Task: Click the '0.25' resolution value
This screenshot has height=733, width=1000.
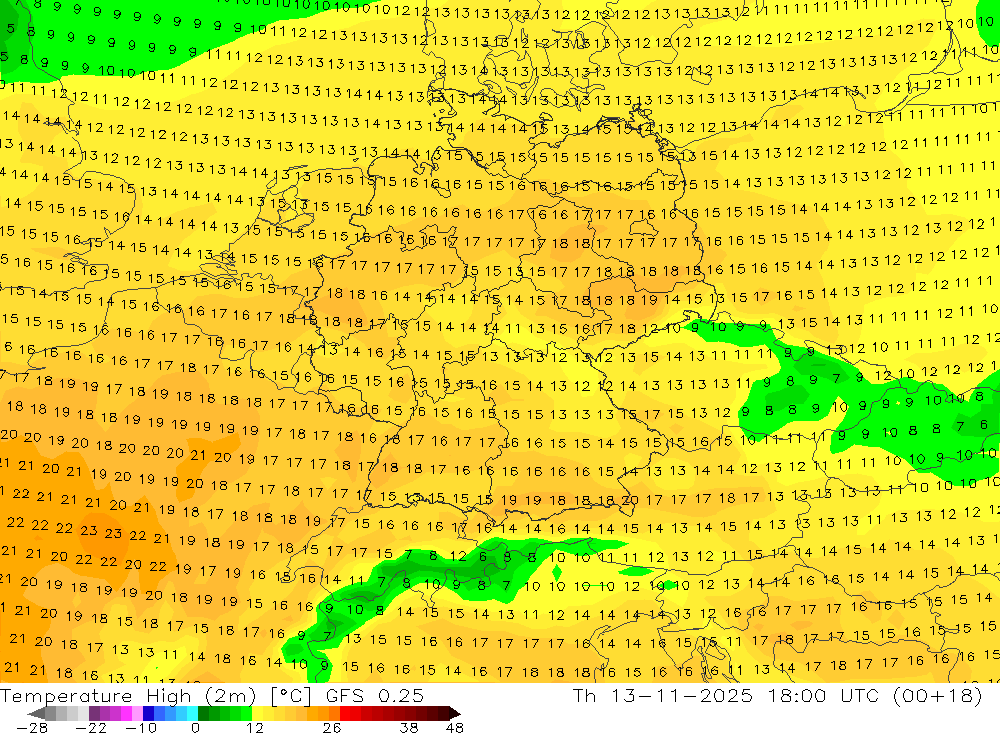Action: pos(401,695)
